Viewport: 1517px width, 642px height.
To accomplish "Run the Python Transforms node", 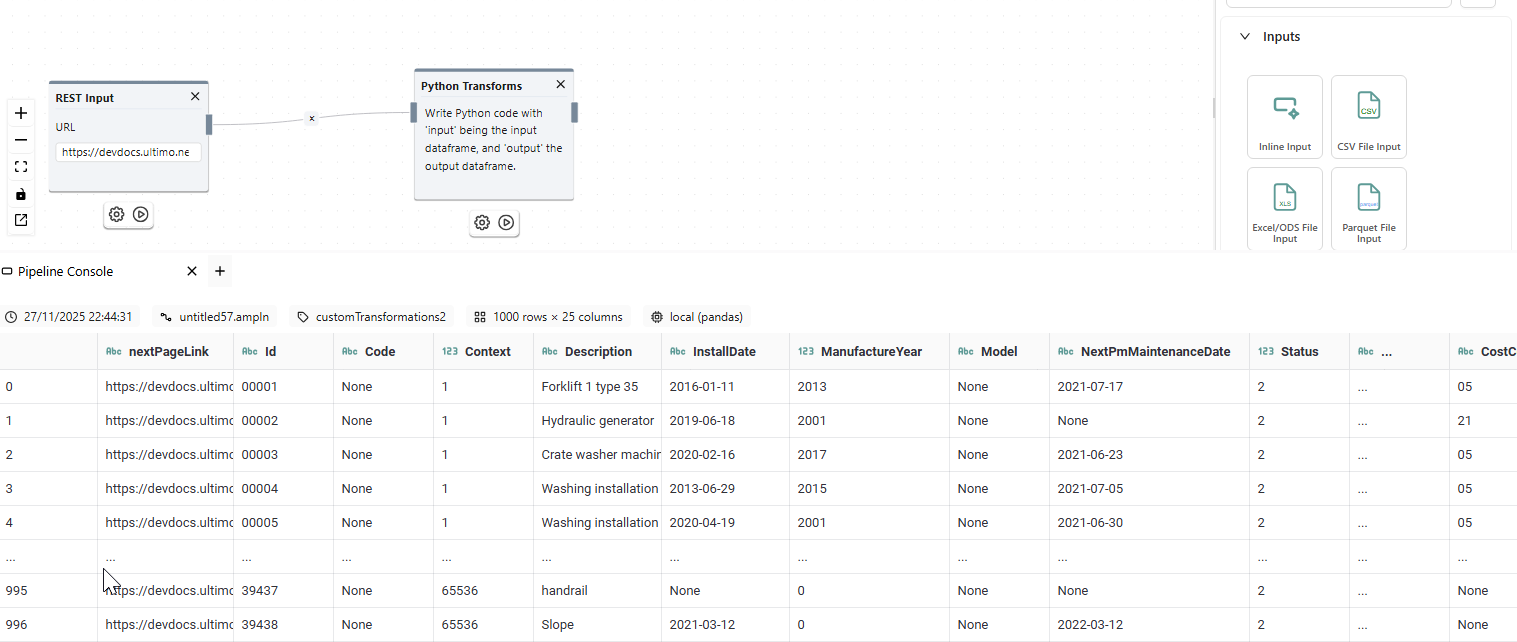I will pos(507,223).
